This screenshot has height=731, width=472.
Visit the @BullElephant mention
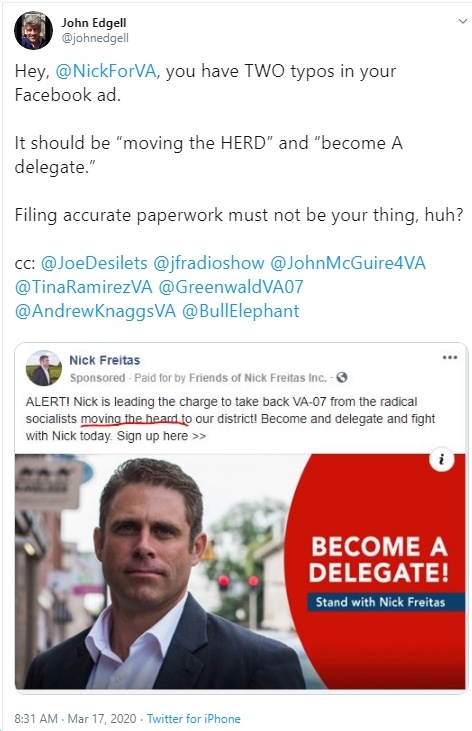(241, 310)
